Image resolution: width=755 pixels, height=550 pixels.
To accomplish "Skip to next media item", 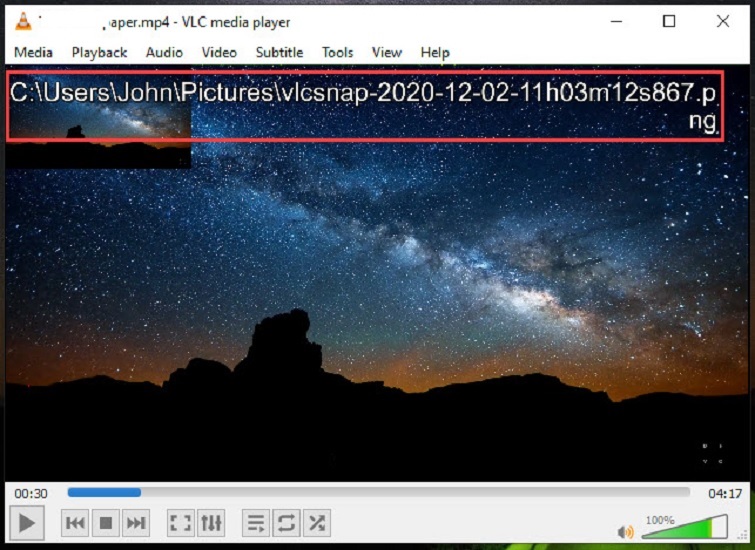I will (x=136, y=523).
